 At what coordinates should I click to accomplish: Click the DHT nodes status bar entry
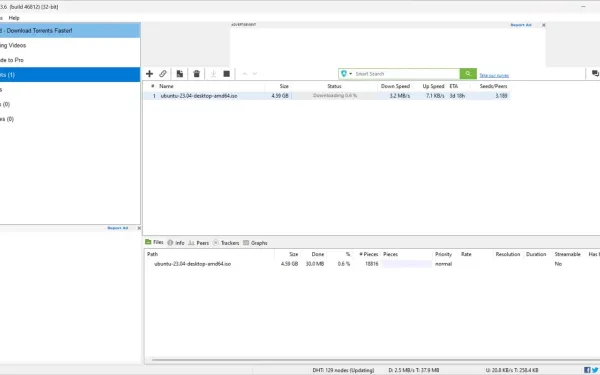coord(343,370)
